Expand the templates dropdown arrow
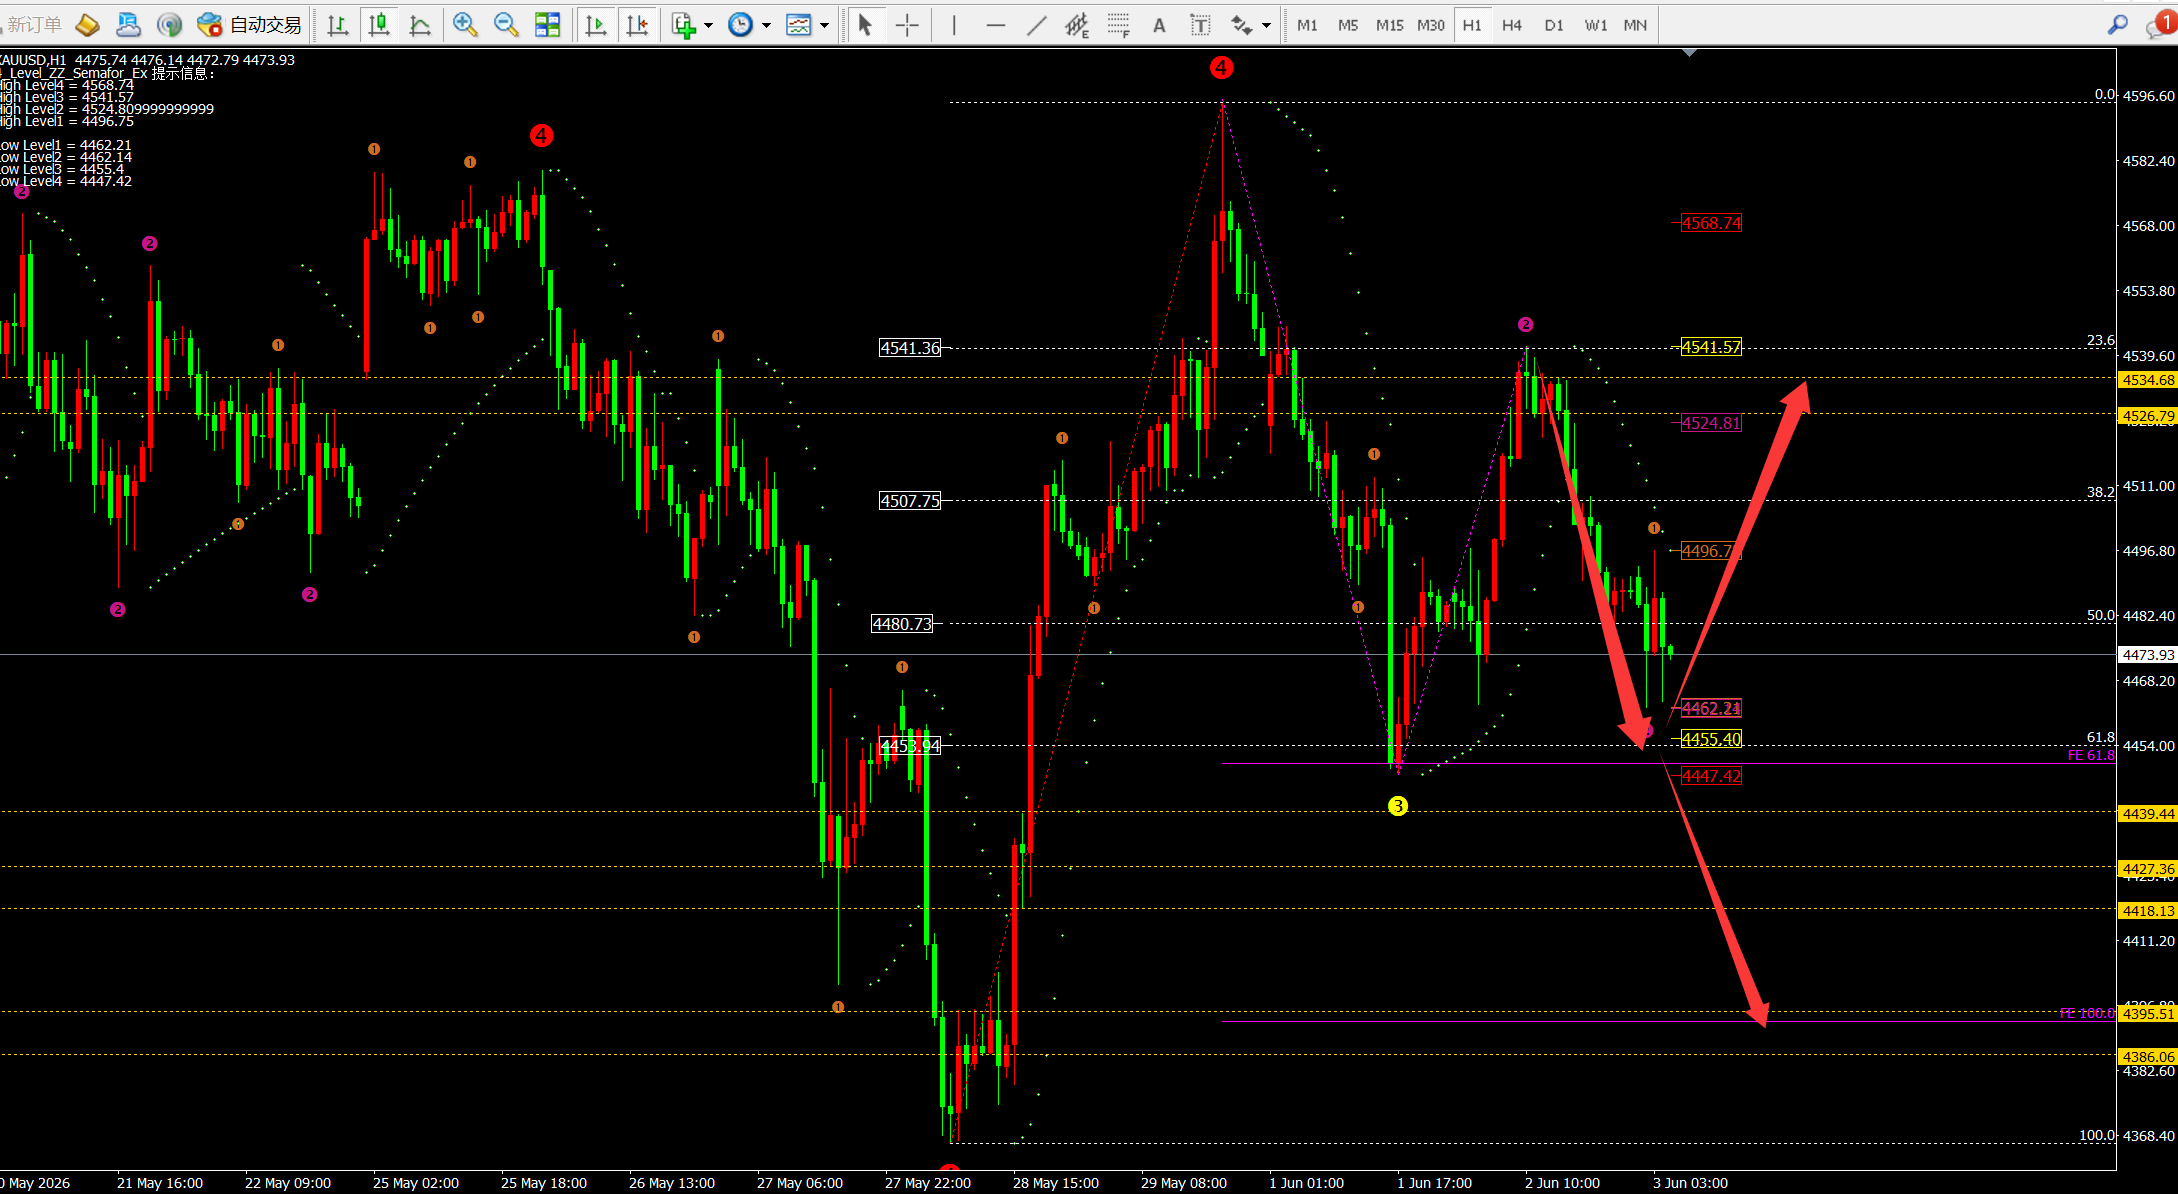 click(x=825, y=25)
